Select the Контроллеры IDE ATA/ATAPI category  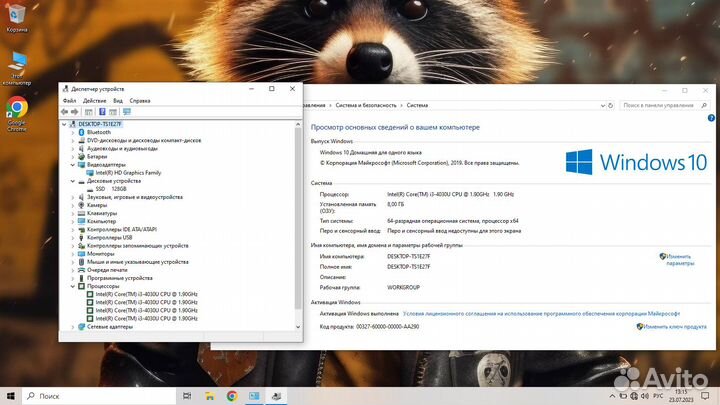point(122,229)
